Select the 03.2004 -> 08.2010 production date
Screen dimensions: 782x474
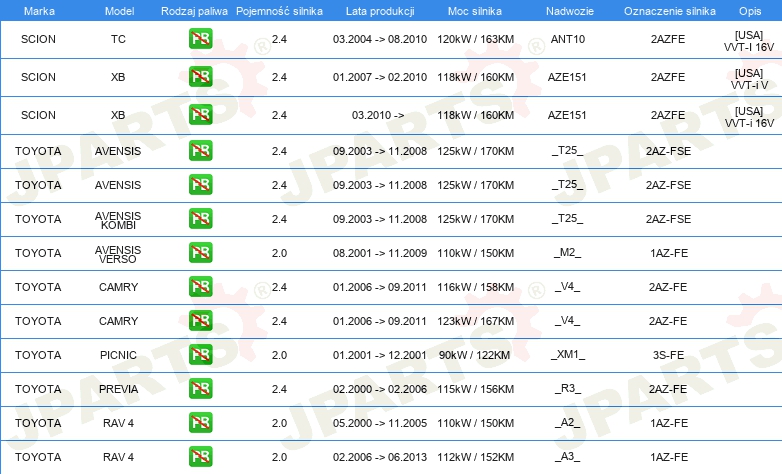pos(380,39)
